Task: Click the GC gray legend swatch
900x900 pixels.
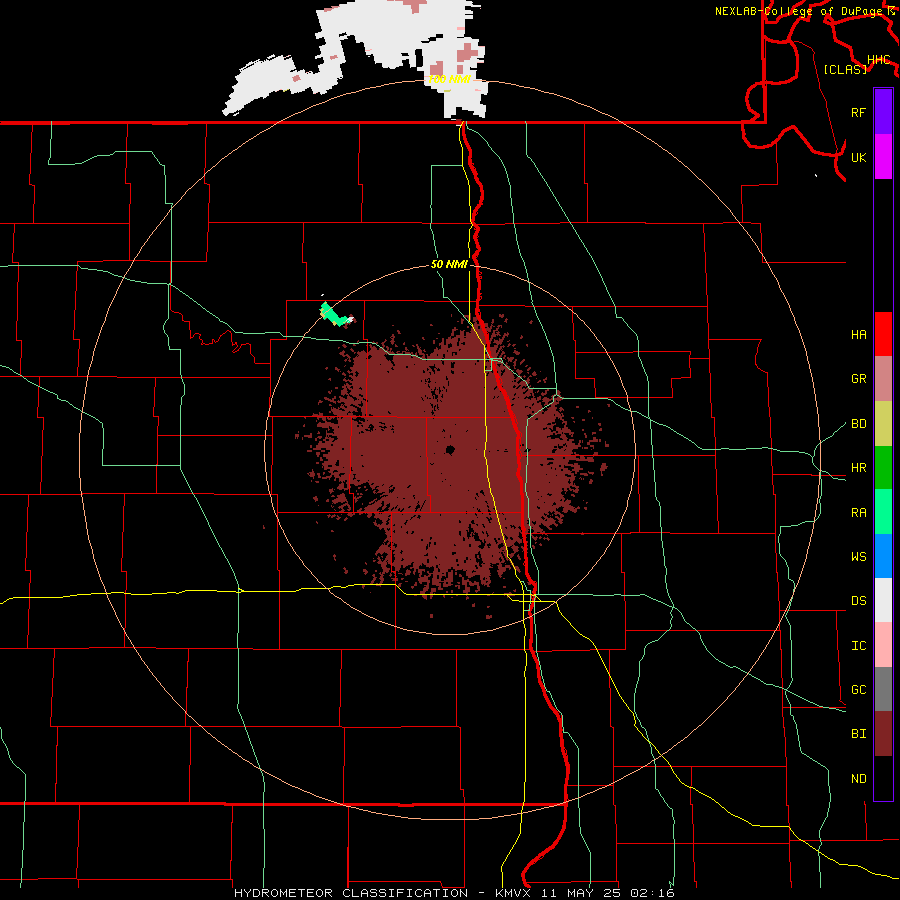Action: click(x=883, y=689)
